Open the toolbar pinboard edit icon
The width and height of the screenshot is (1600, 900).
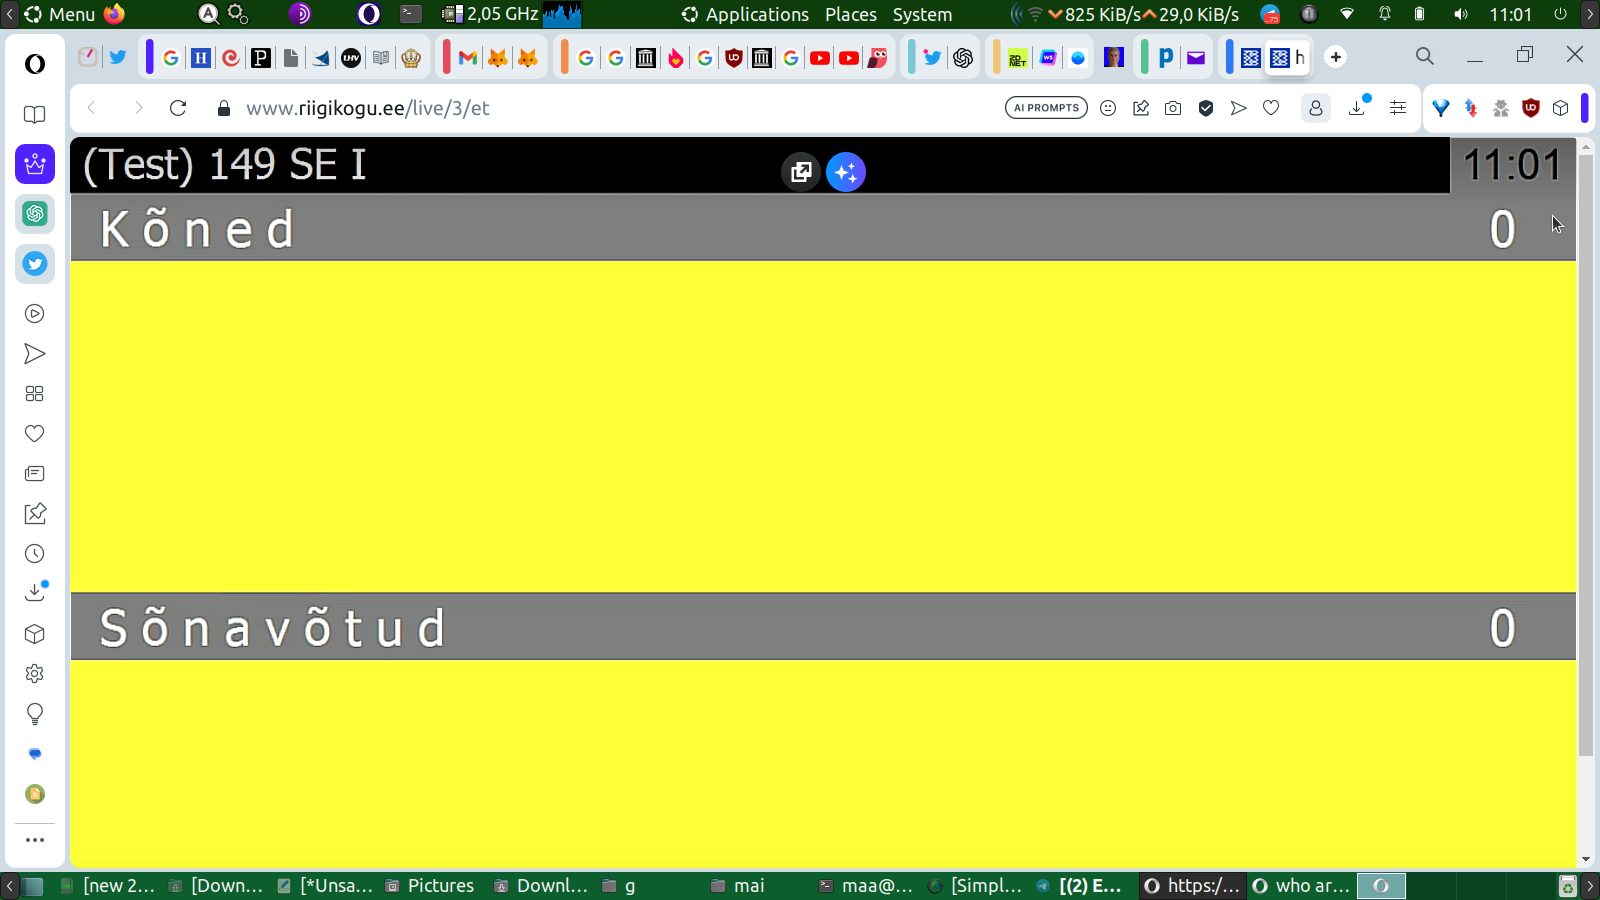(1141, 108)
